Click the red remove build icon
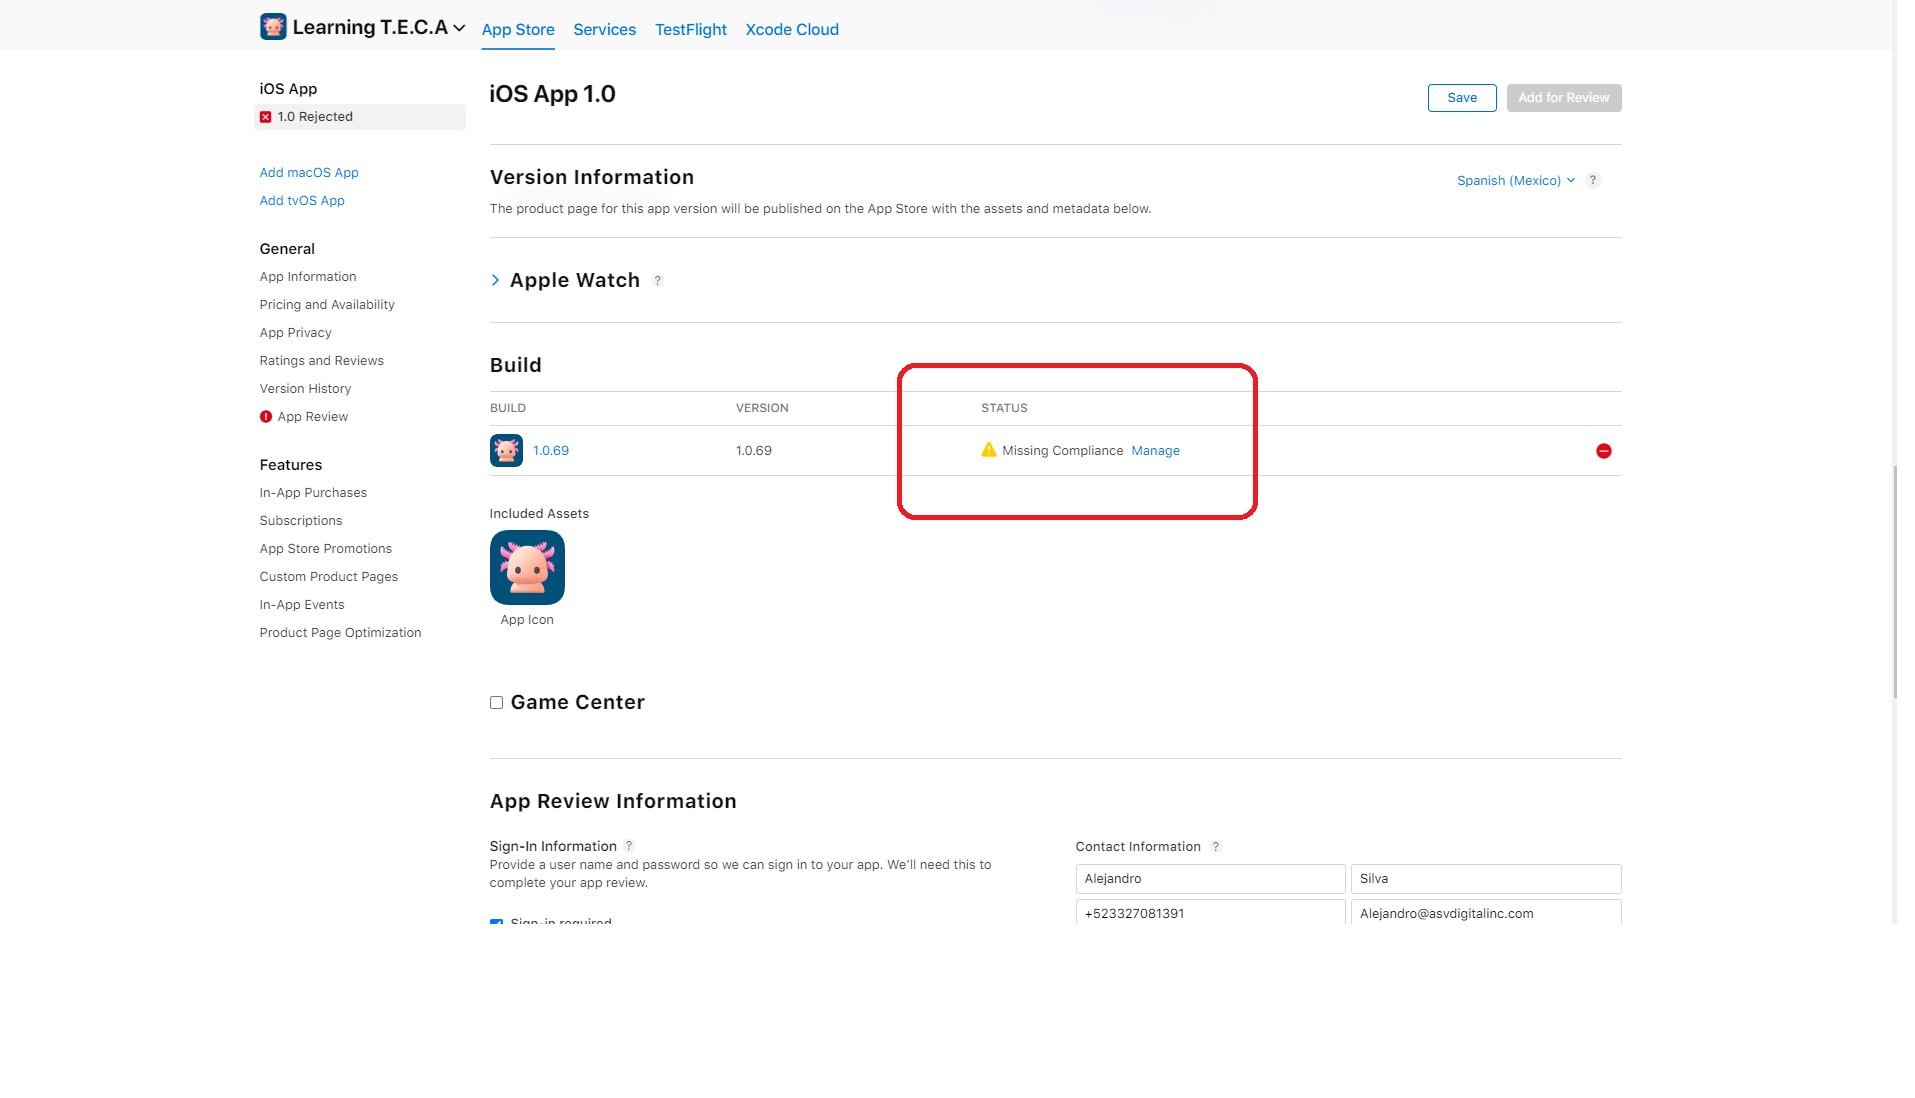 [1603, 451]
